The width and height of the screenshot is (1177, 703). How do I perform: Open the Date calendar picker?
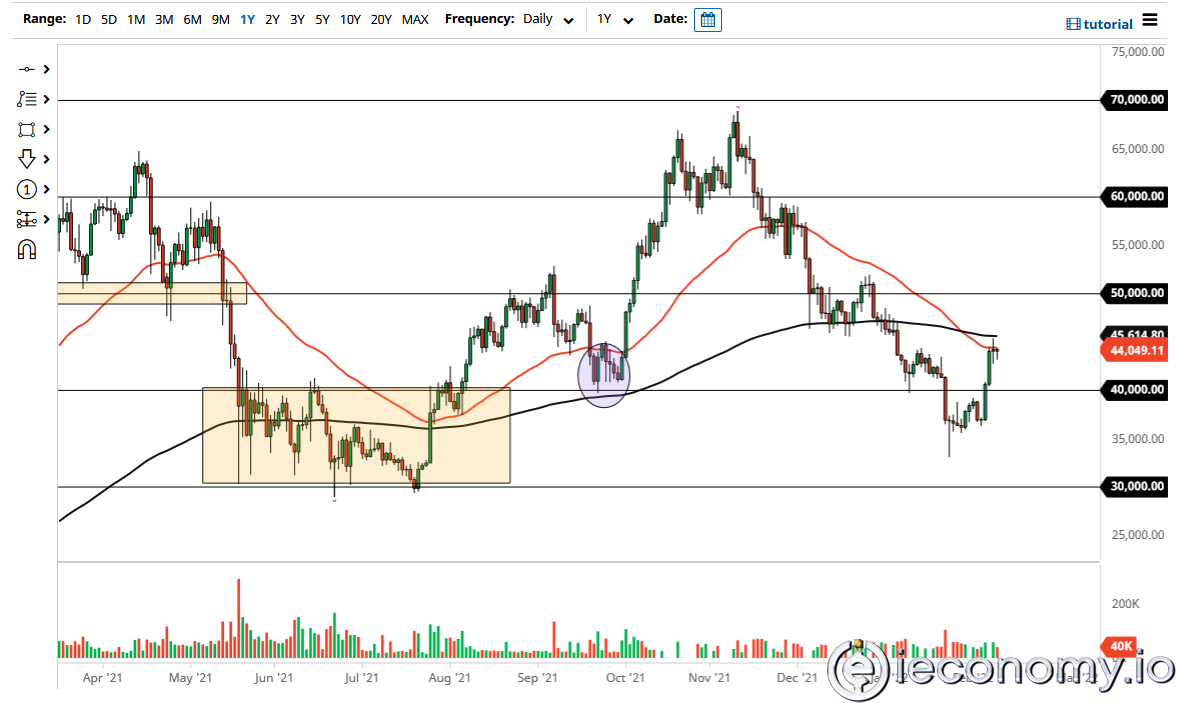(x=707, y=19)
